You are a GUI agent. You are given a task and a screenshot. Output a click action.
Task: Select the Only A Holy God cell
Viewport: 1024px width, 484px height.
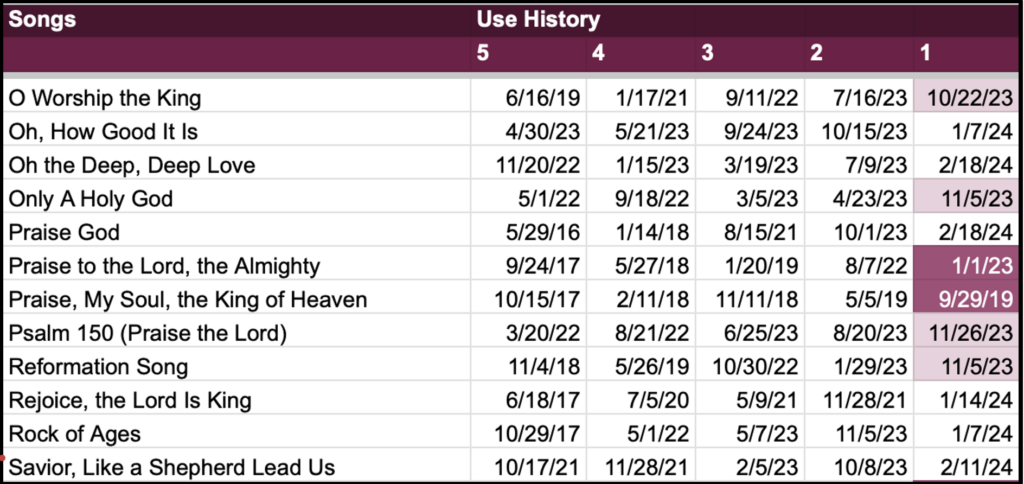(91, 199)
